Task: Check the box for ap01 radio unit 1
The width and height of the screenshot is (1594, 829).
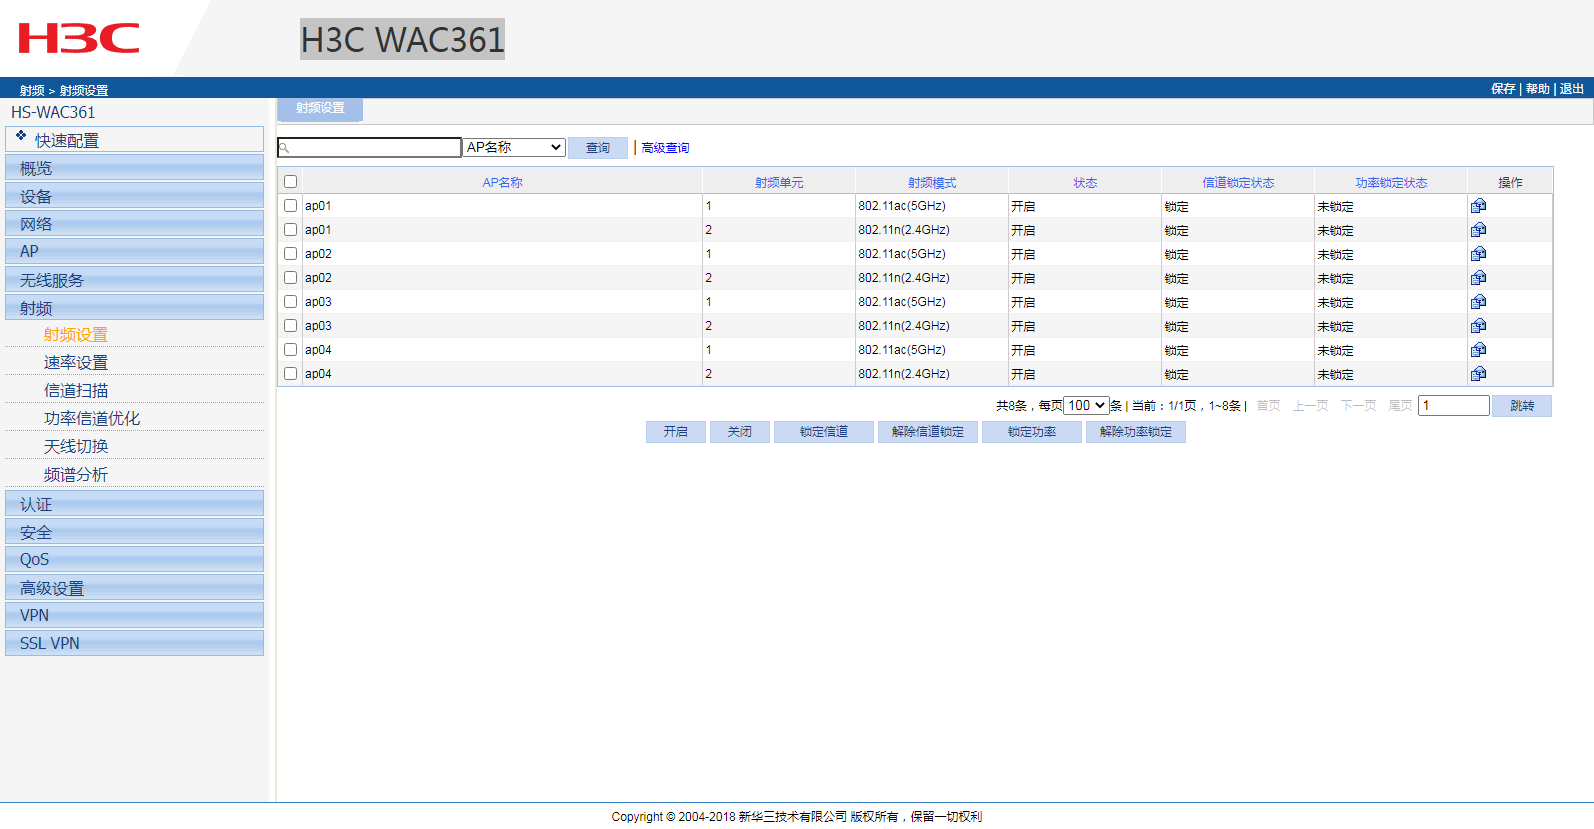Action: tap(290, 206)
